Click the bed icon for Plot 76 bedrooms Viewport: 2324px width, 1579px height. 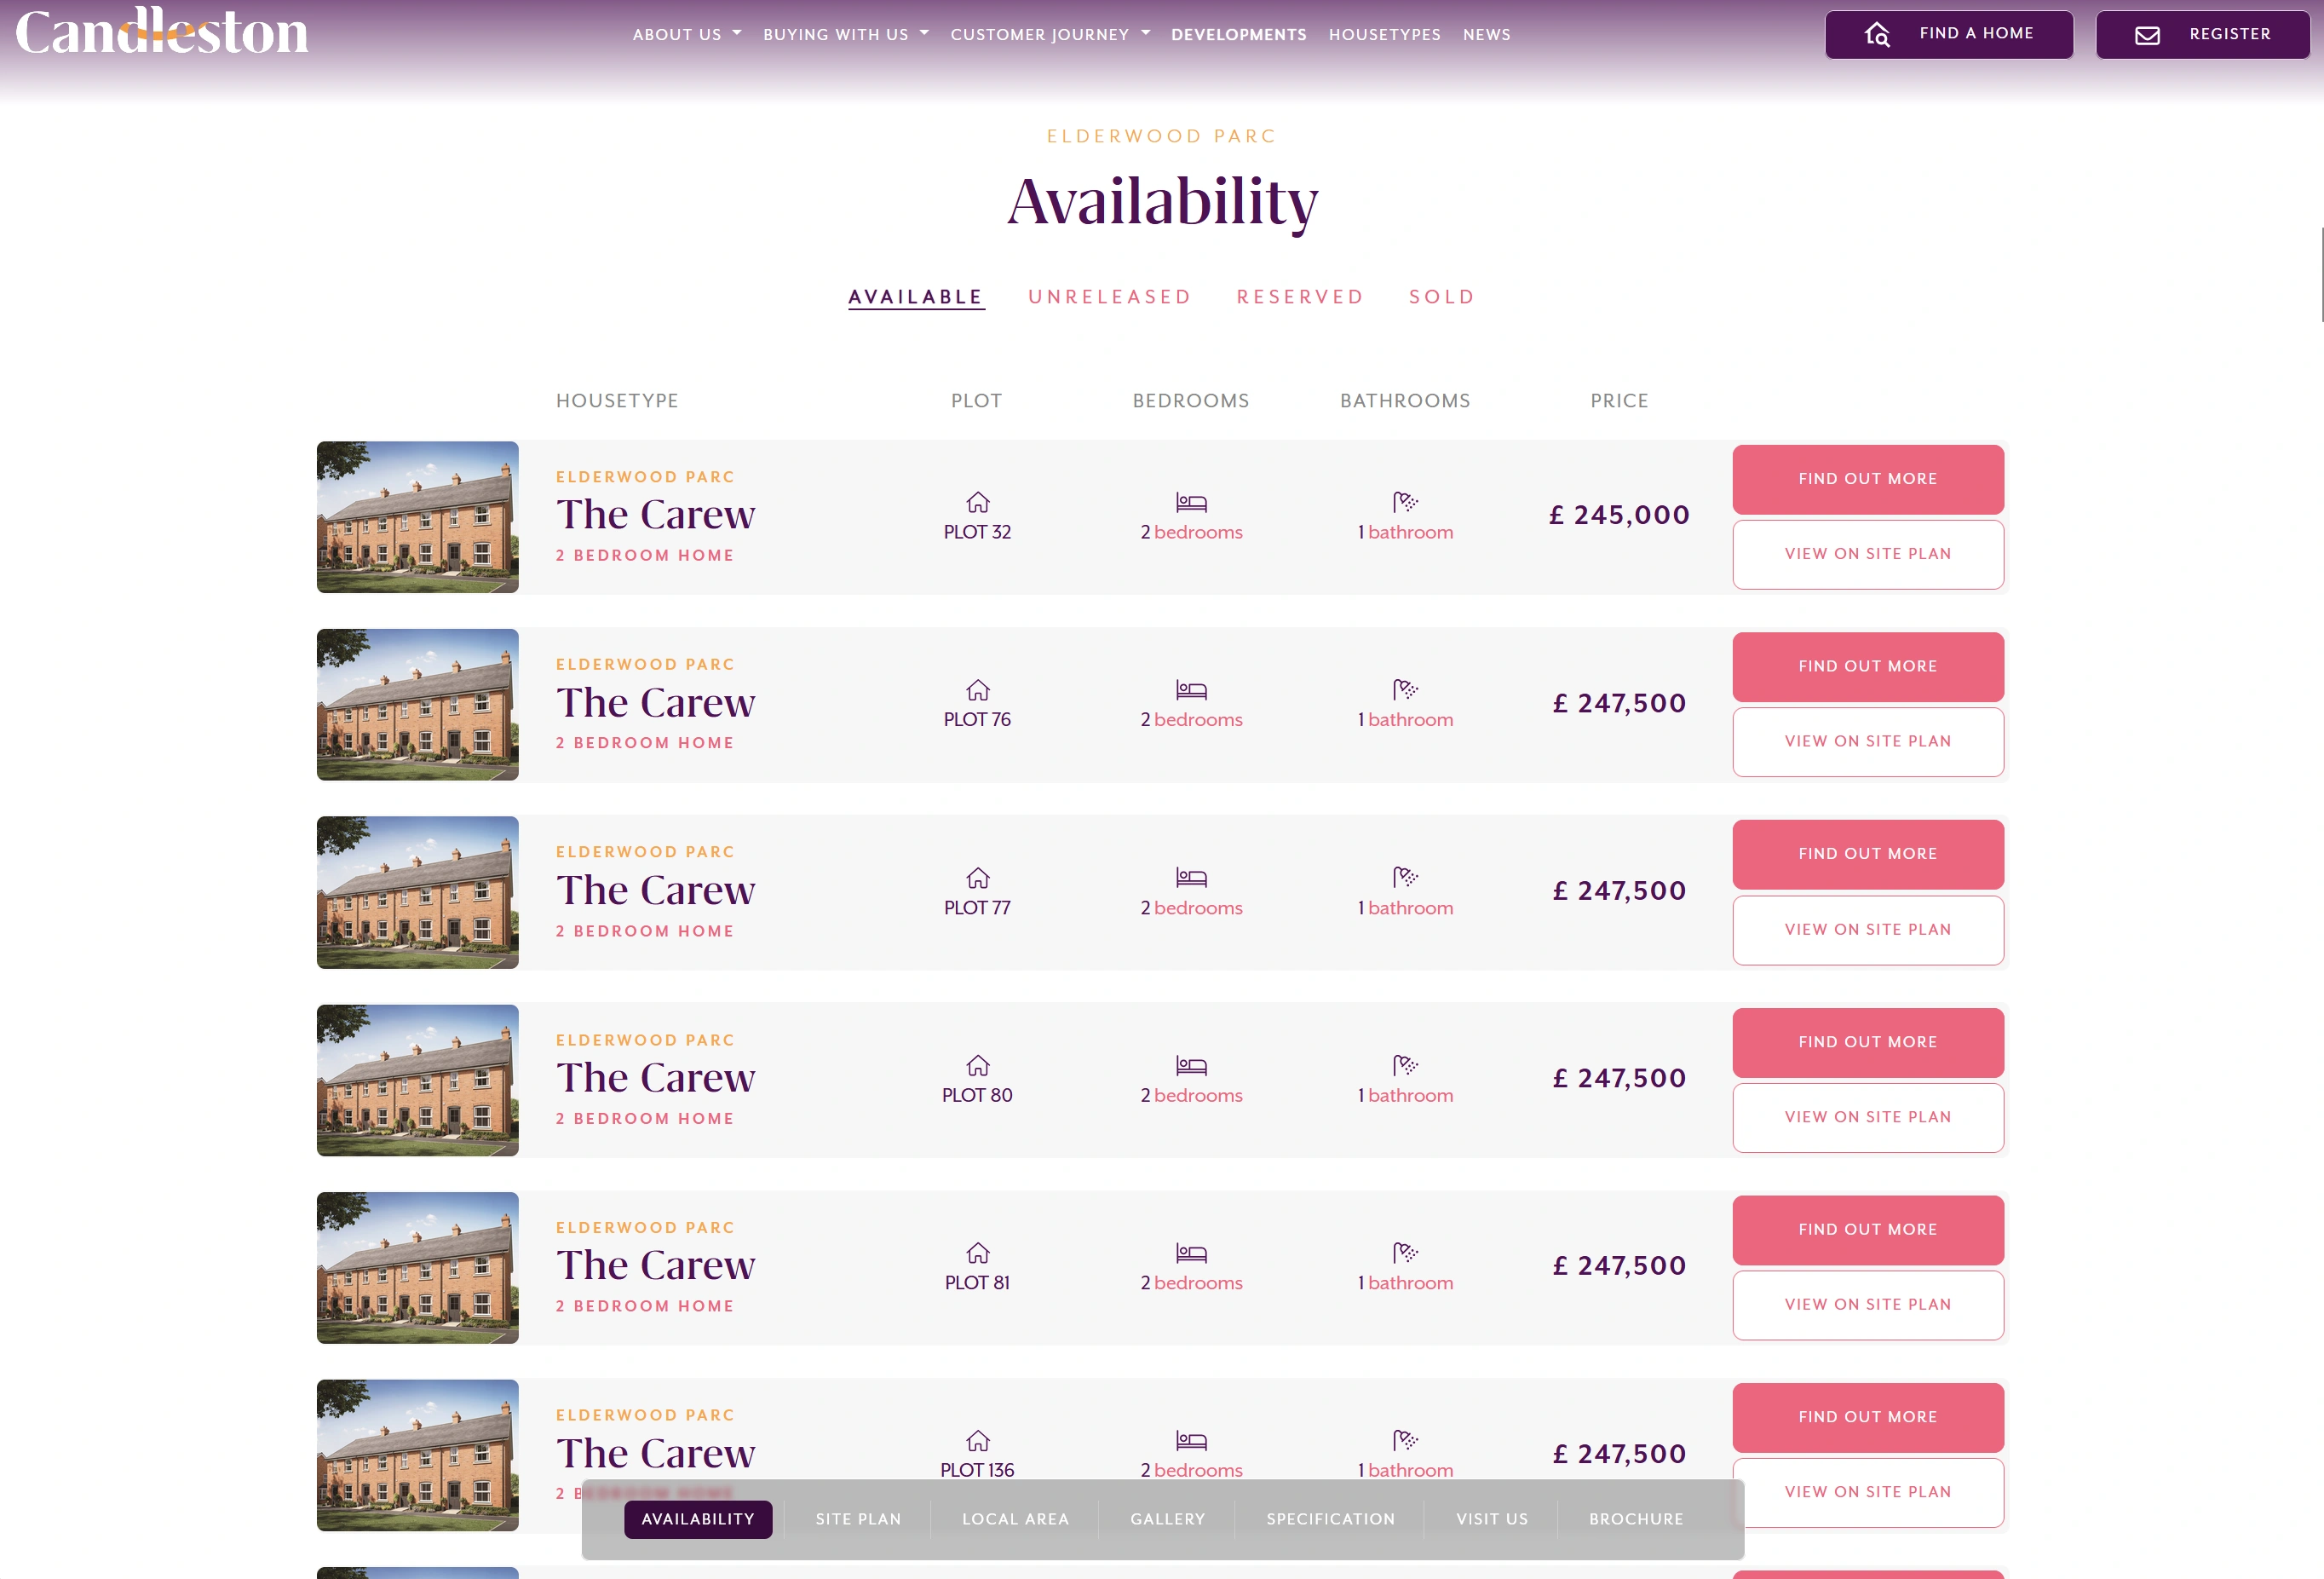click(x=1192, y=690)
